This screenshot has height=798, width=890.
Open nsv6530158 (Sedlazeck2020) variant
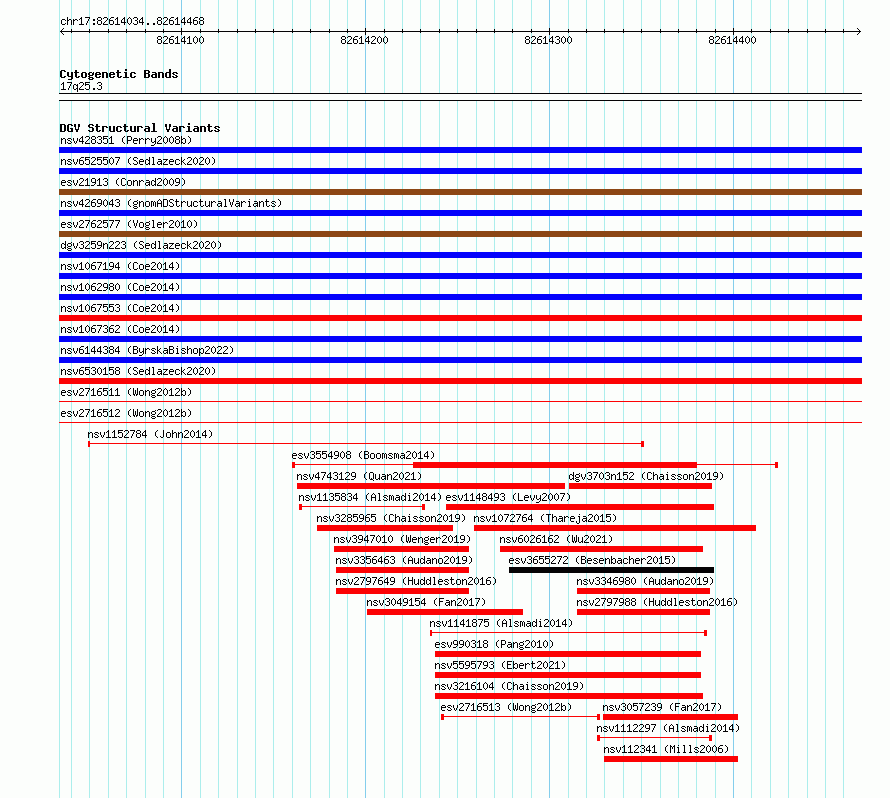[138, 371]
